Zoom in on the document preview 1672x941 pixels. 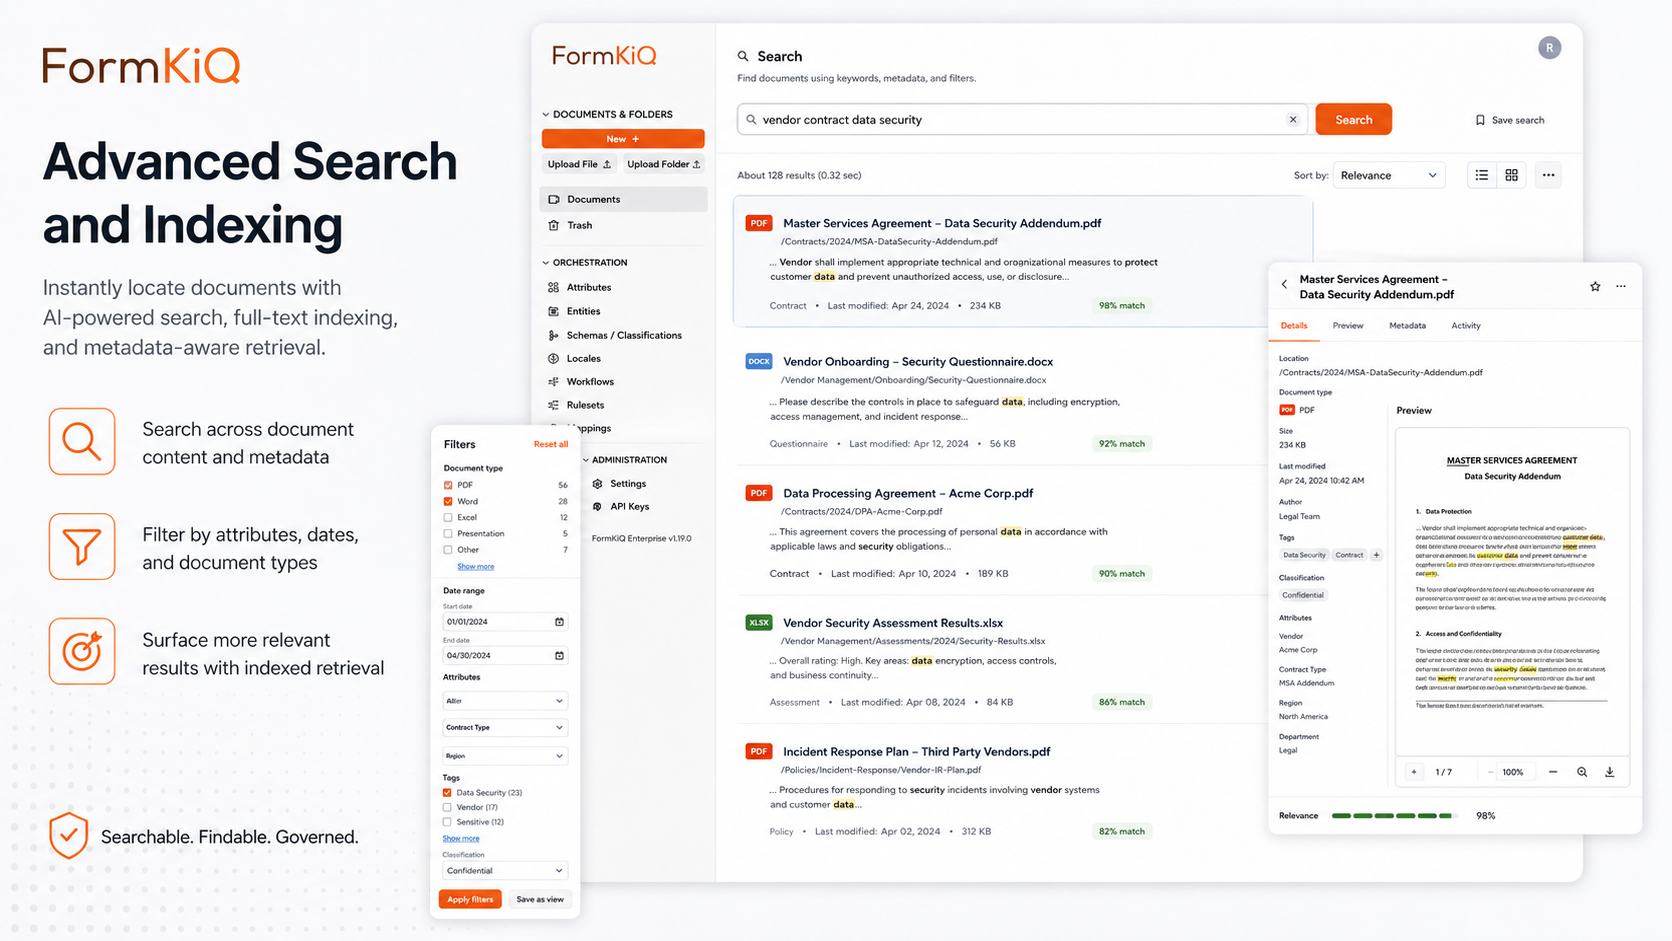click(1582, 772)
